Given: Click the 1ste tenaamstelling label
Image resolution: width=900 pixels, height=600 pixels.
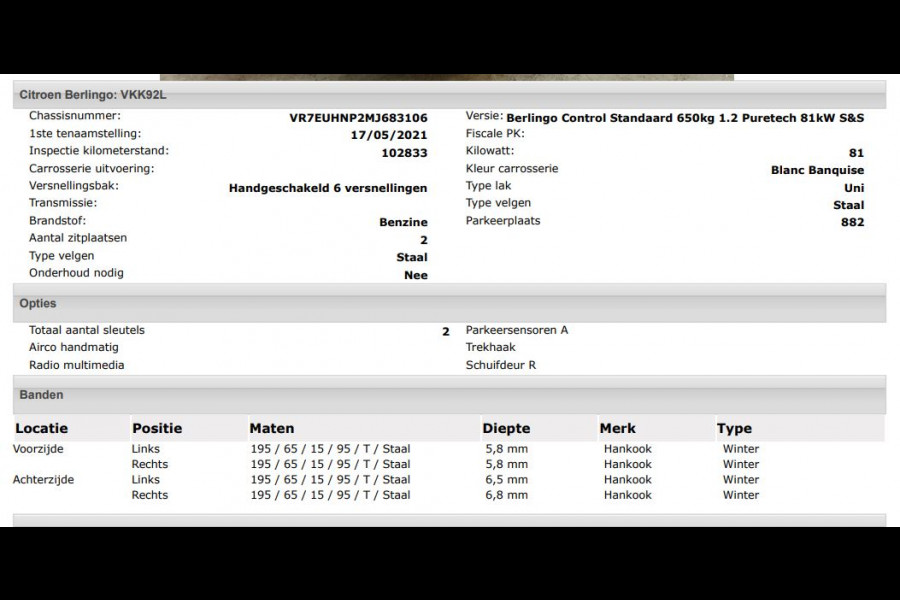Looking at the screenshot, I should pos(85,133).
